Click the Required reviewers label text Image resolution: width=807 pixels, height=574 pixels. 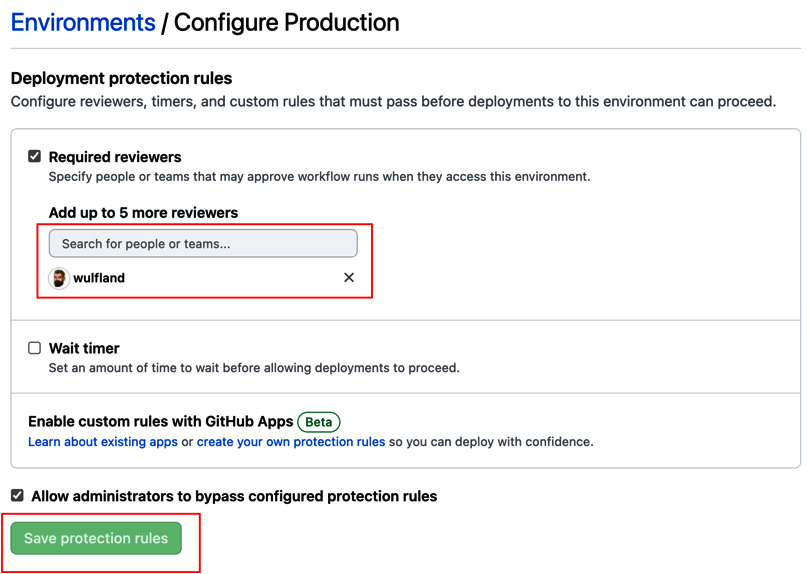coord(115,157)
